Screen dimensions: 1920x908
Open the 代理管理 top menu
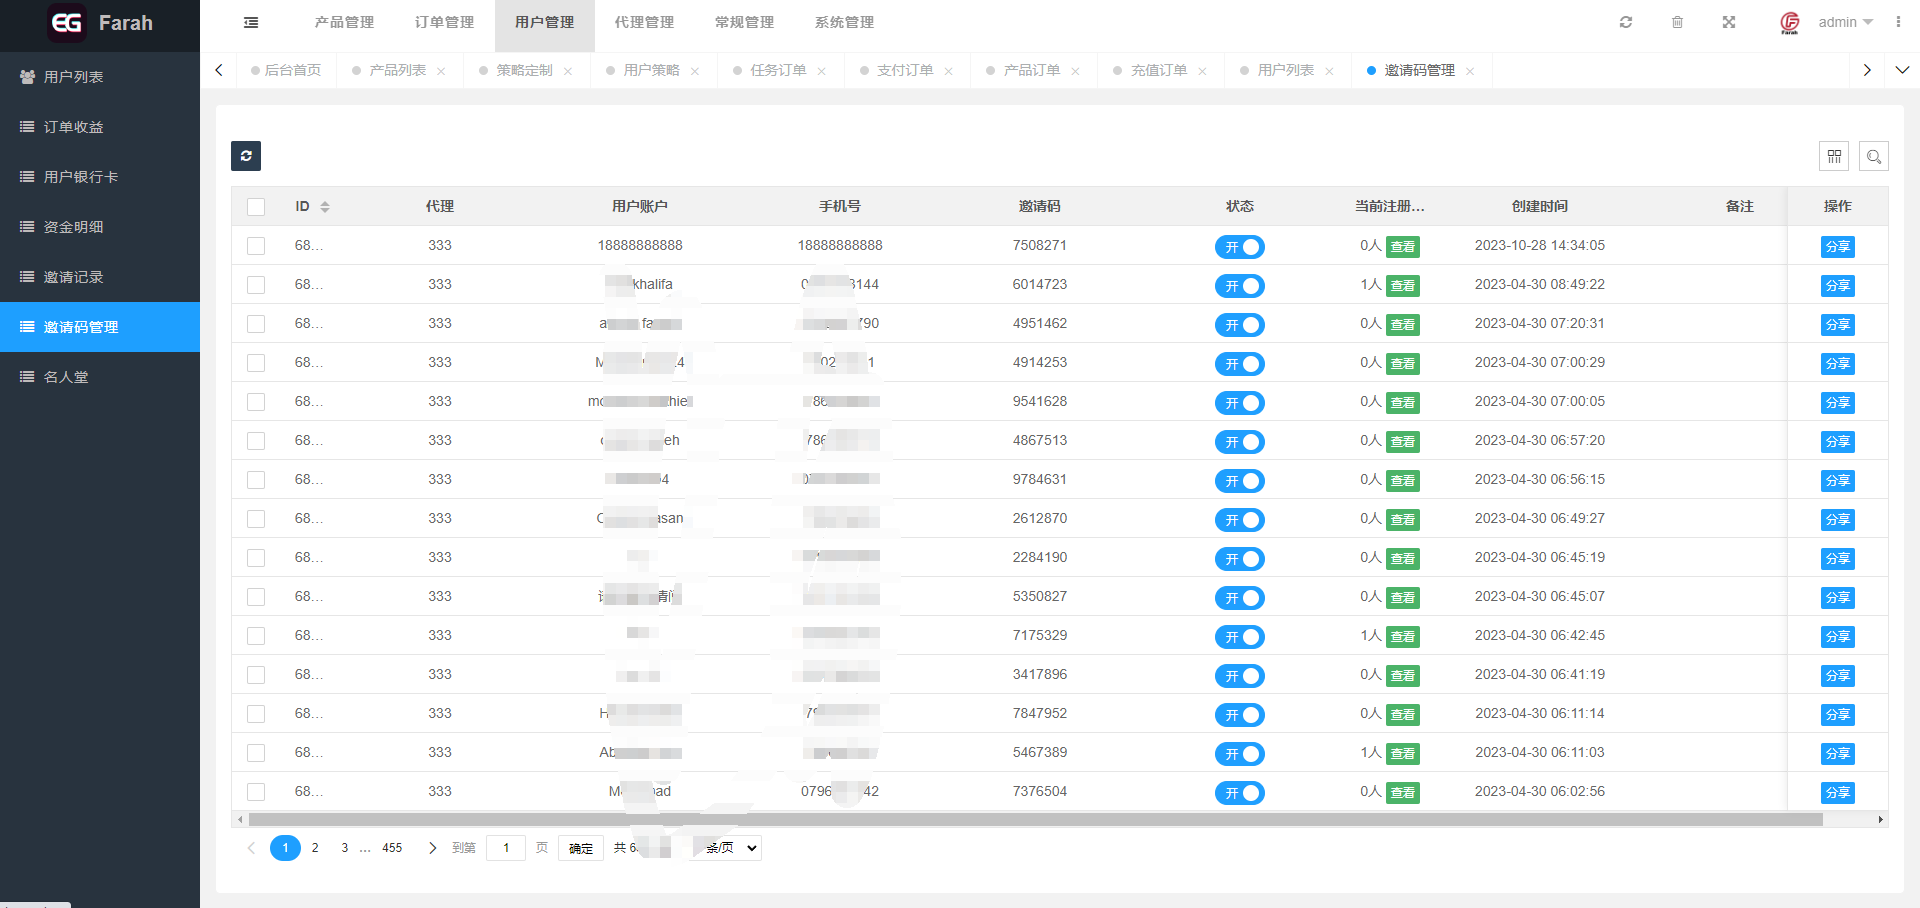[x=644, y=22]
